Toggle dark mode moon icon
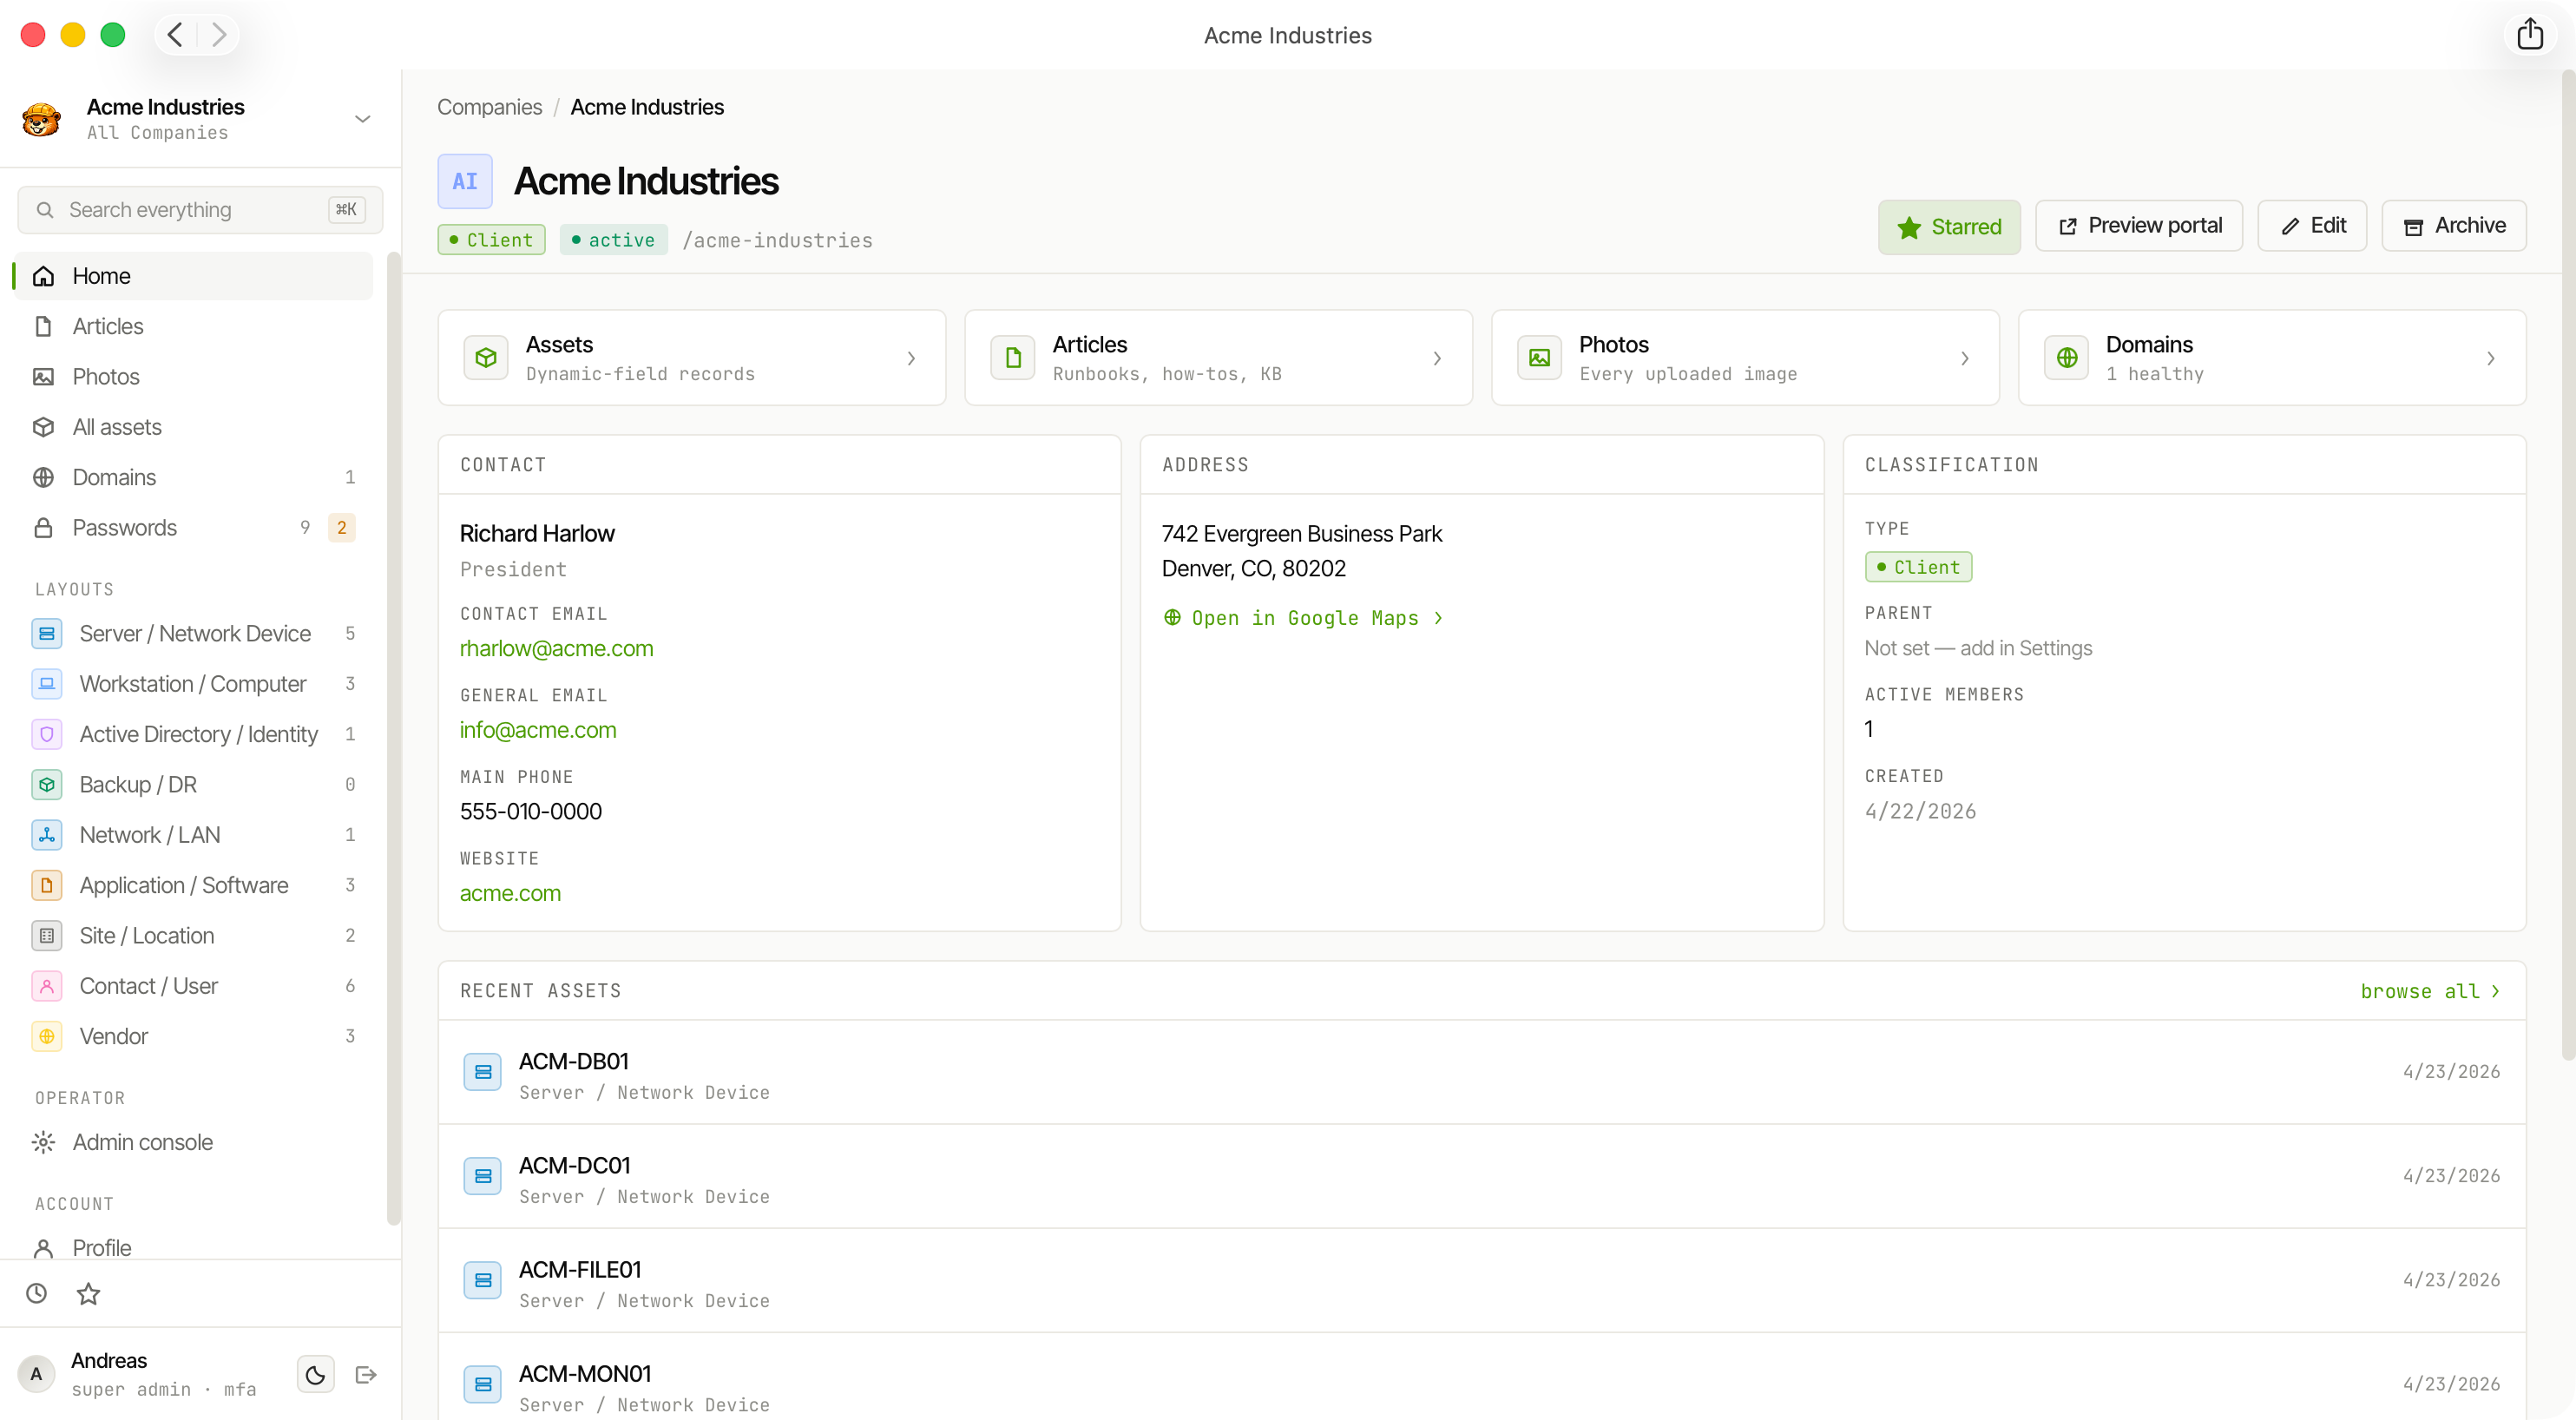Image resolution: width=2576 pixels, height=1420 pixels. coord(315,1374)
